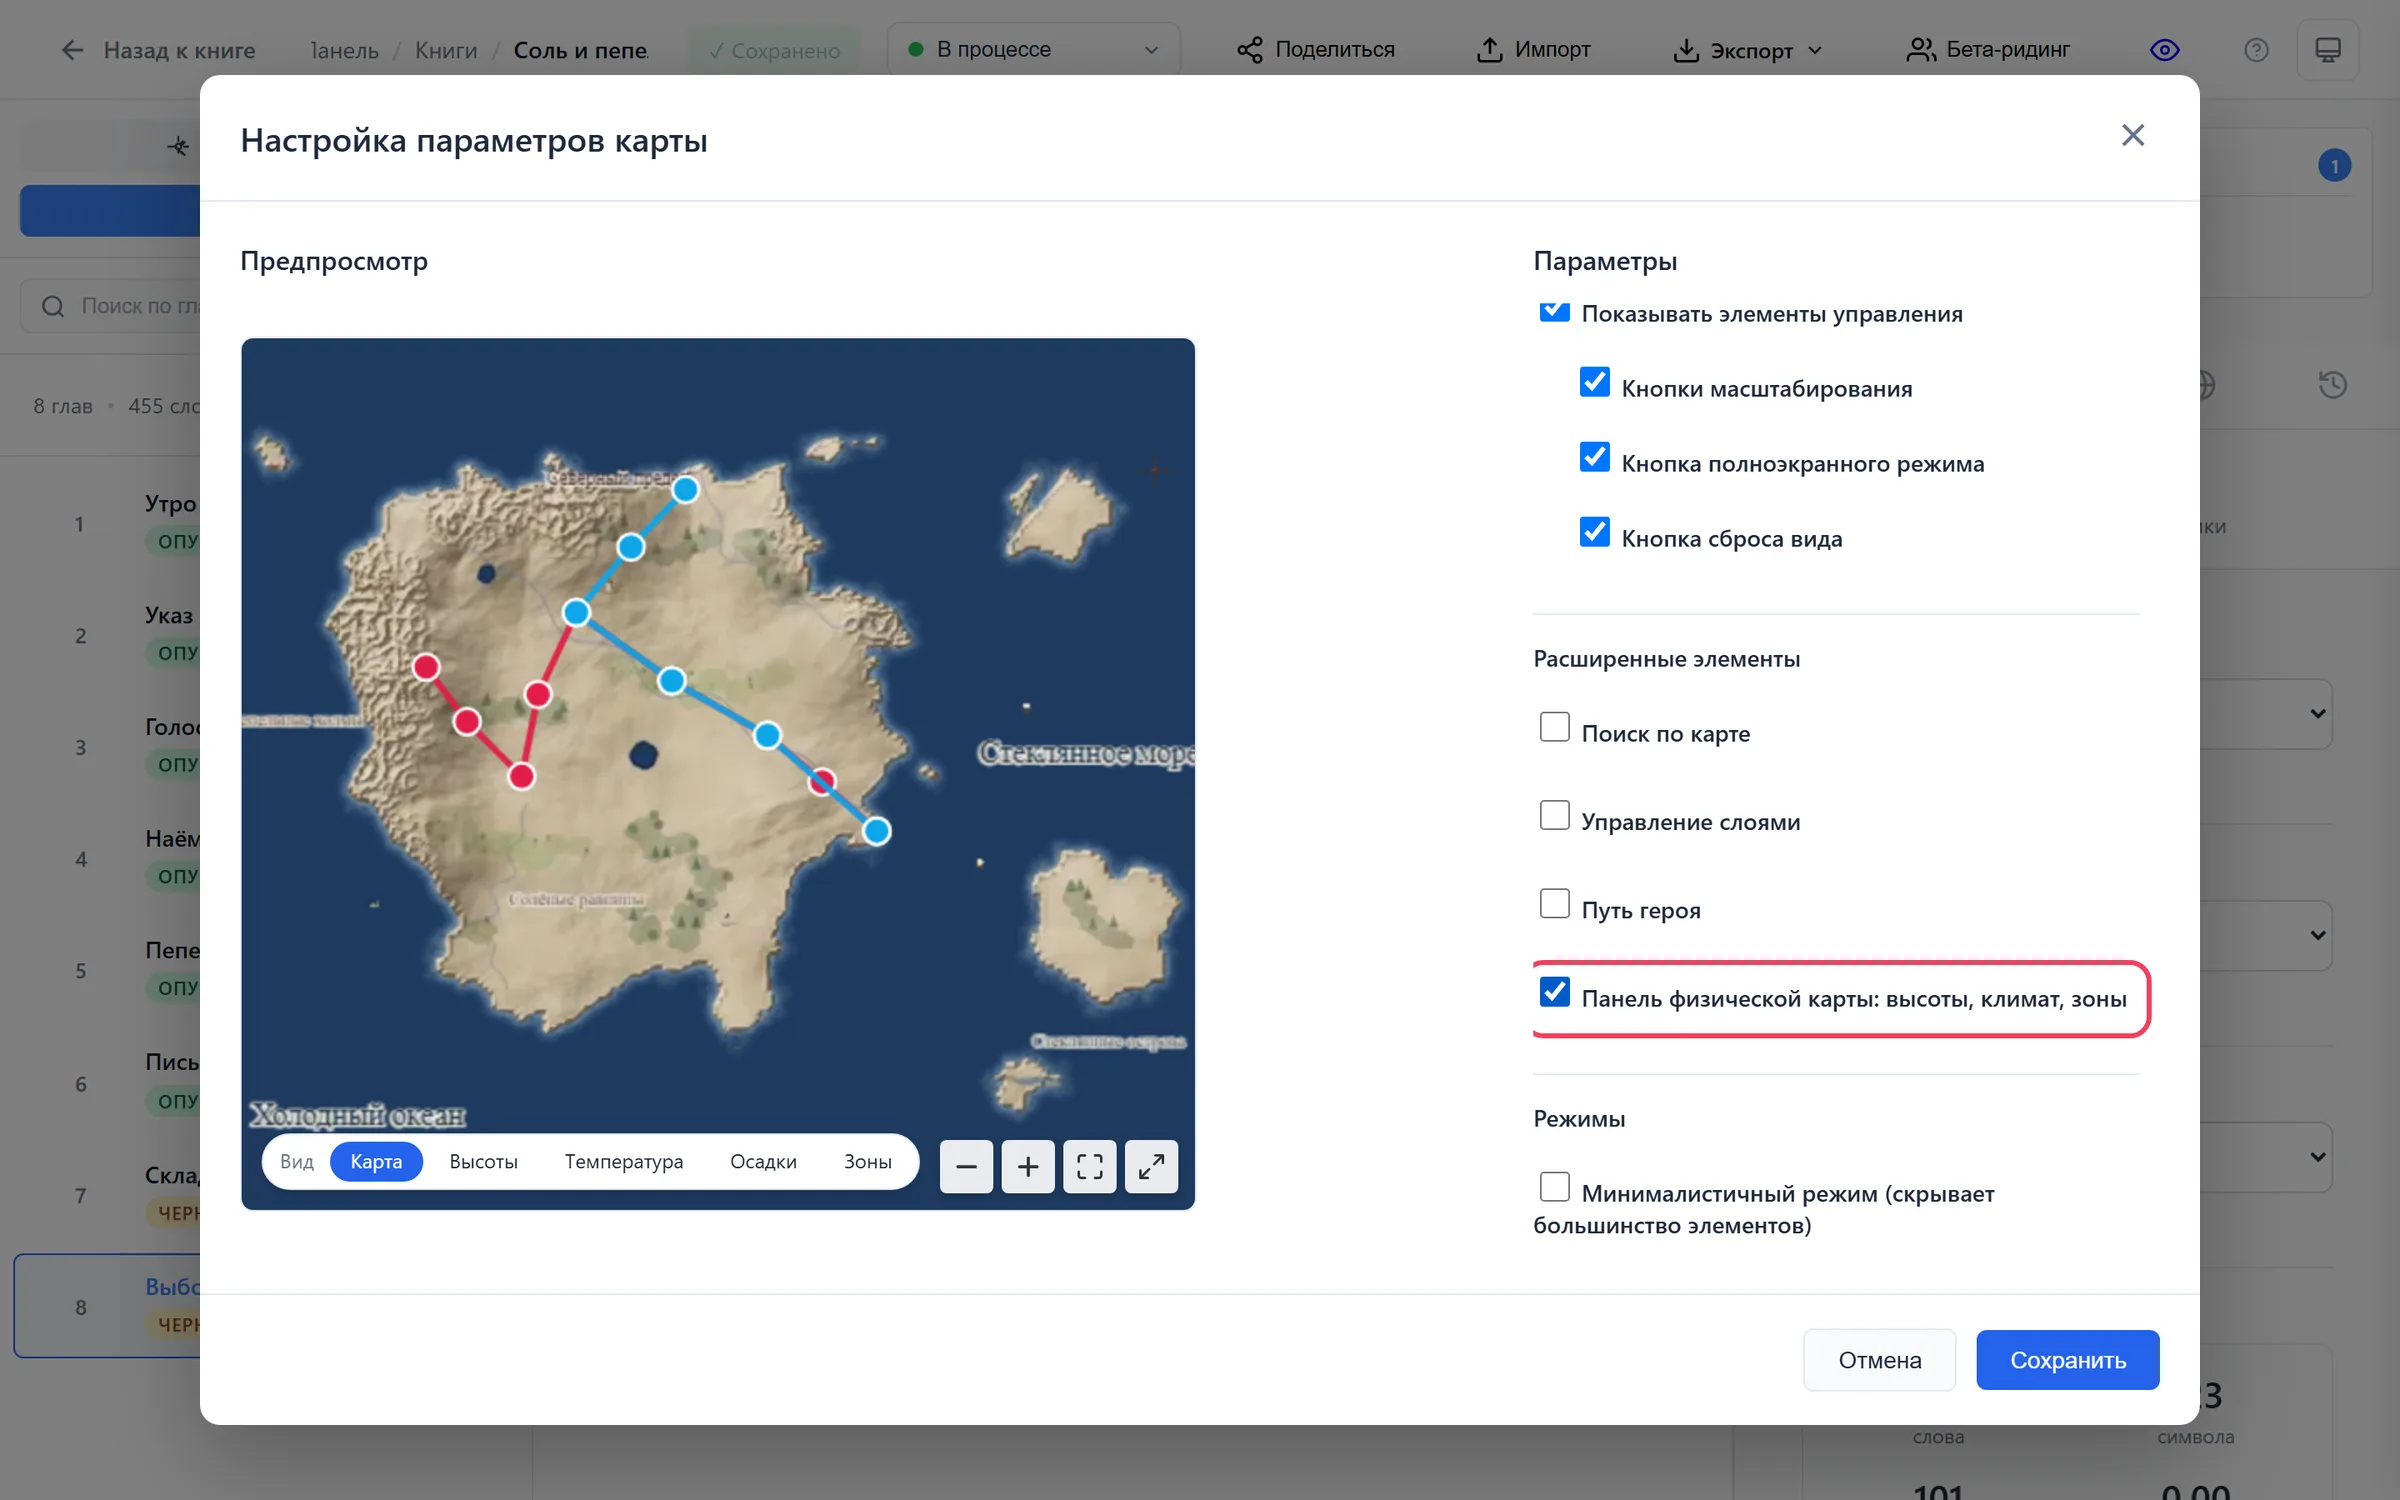
Task: Select the Карта view tab
Action: (x=376, y=1162)
